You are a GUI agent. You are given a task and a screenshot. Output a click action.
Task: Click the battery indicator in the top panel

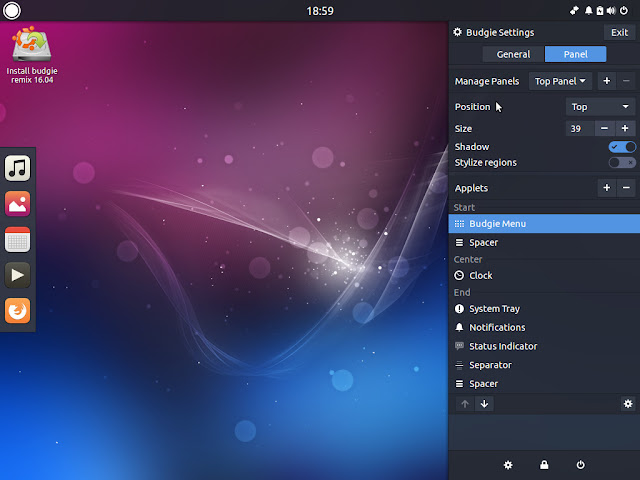tap(600, 11)
